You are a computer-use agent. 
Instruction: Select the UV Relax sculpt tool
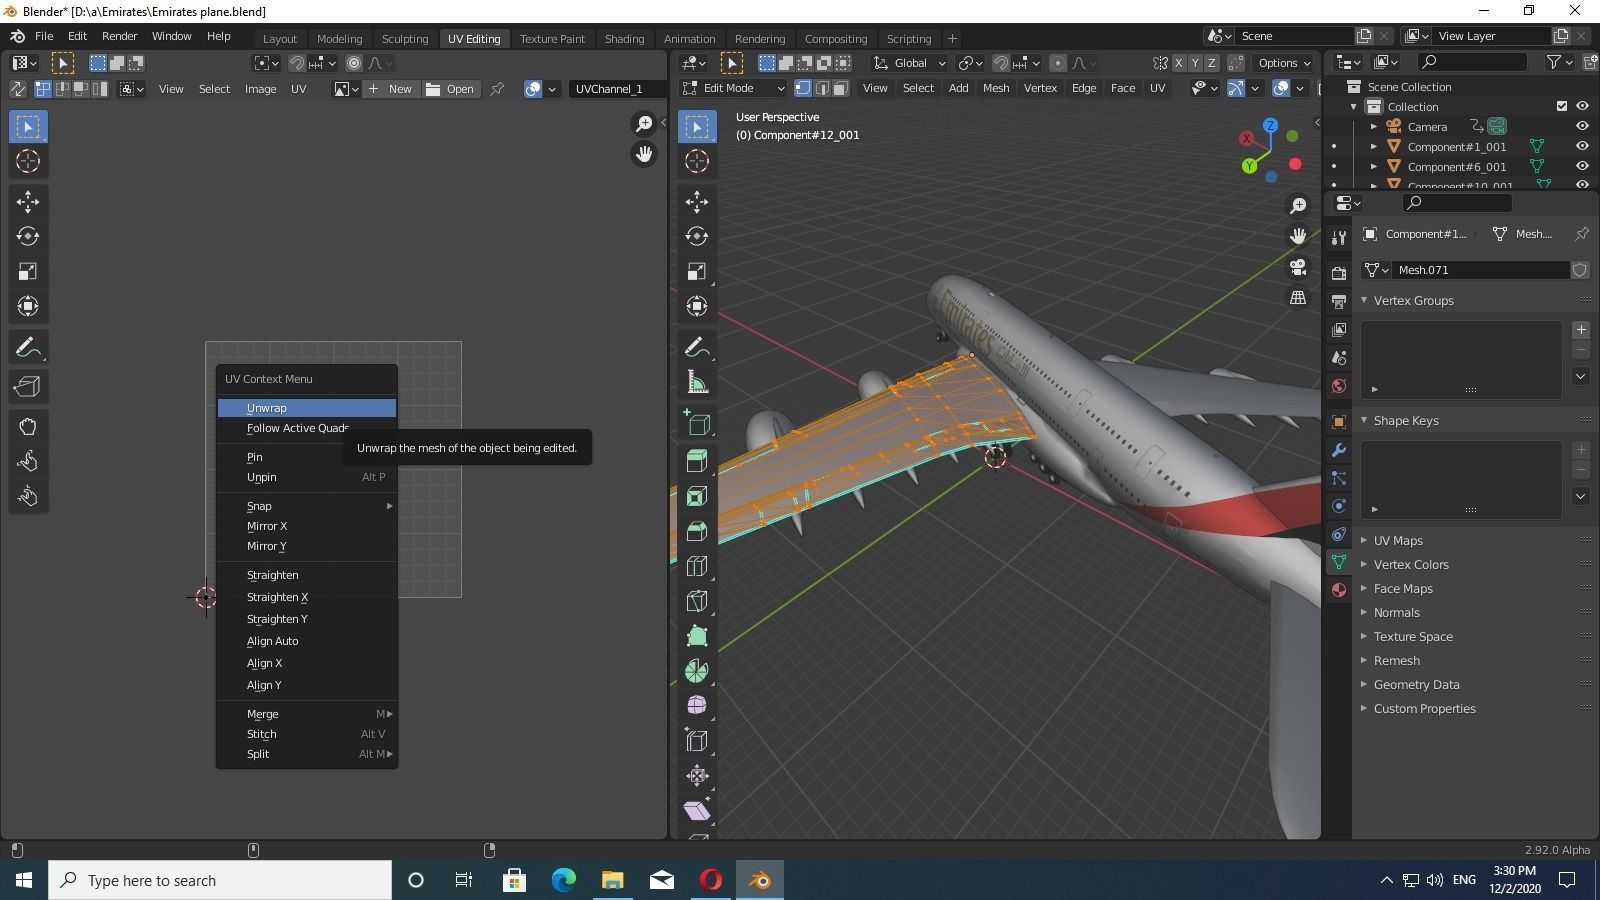click(28, 461)
